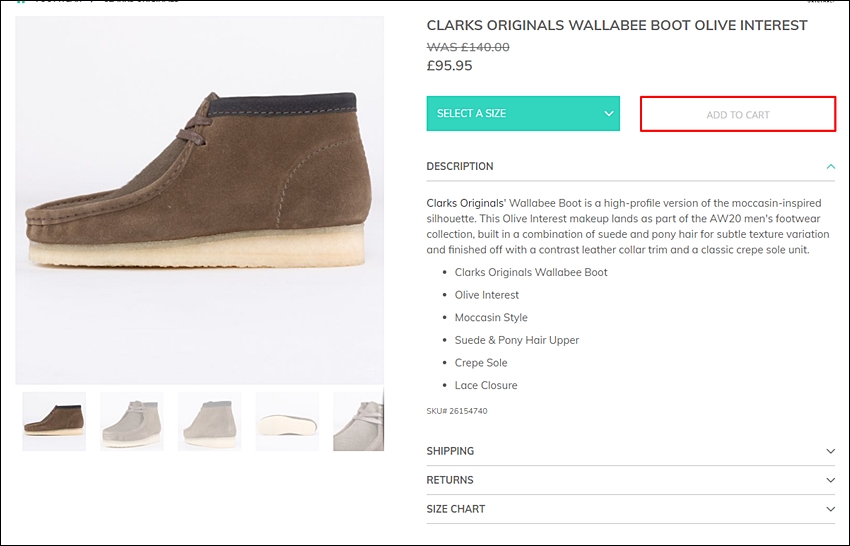The width and height of the screenshot is (850, 546).
Task: Collapse the Description section chevron
Action: pyautogui.click(x=830, y=166)
